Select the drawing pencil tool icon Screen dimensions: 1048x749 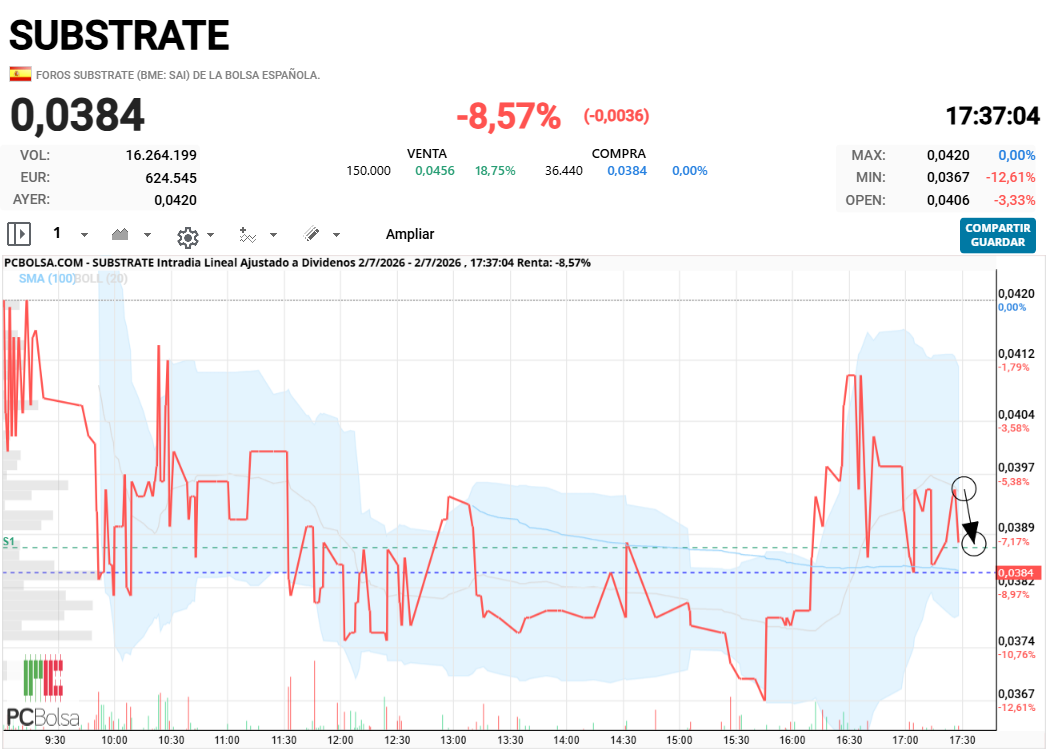311,234
